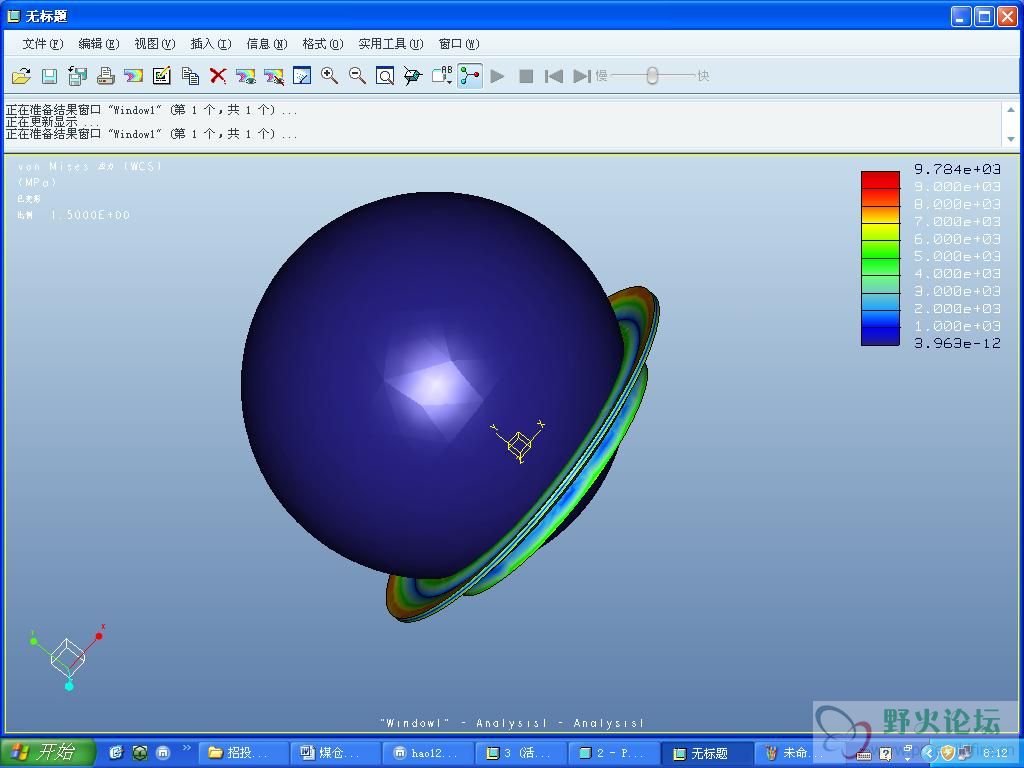1024x768 pixels.
Task: Step forward to next animation frame
Action: [x=581, y=76]
